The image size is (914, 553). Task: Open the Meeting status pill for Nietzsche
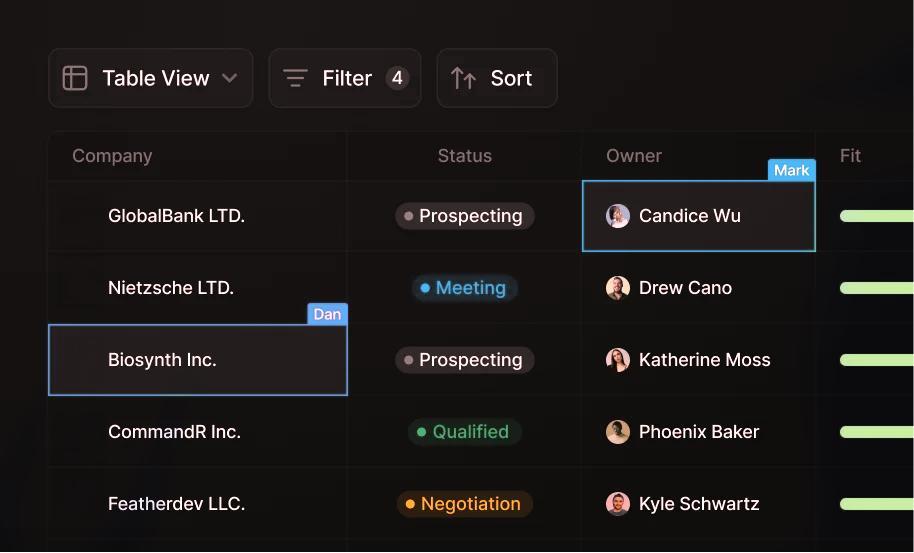(x=465, y=288)
